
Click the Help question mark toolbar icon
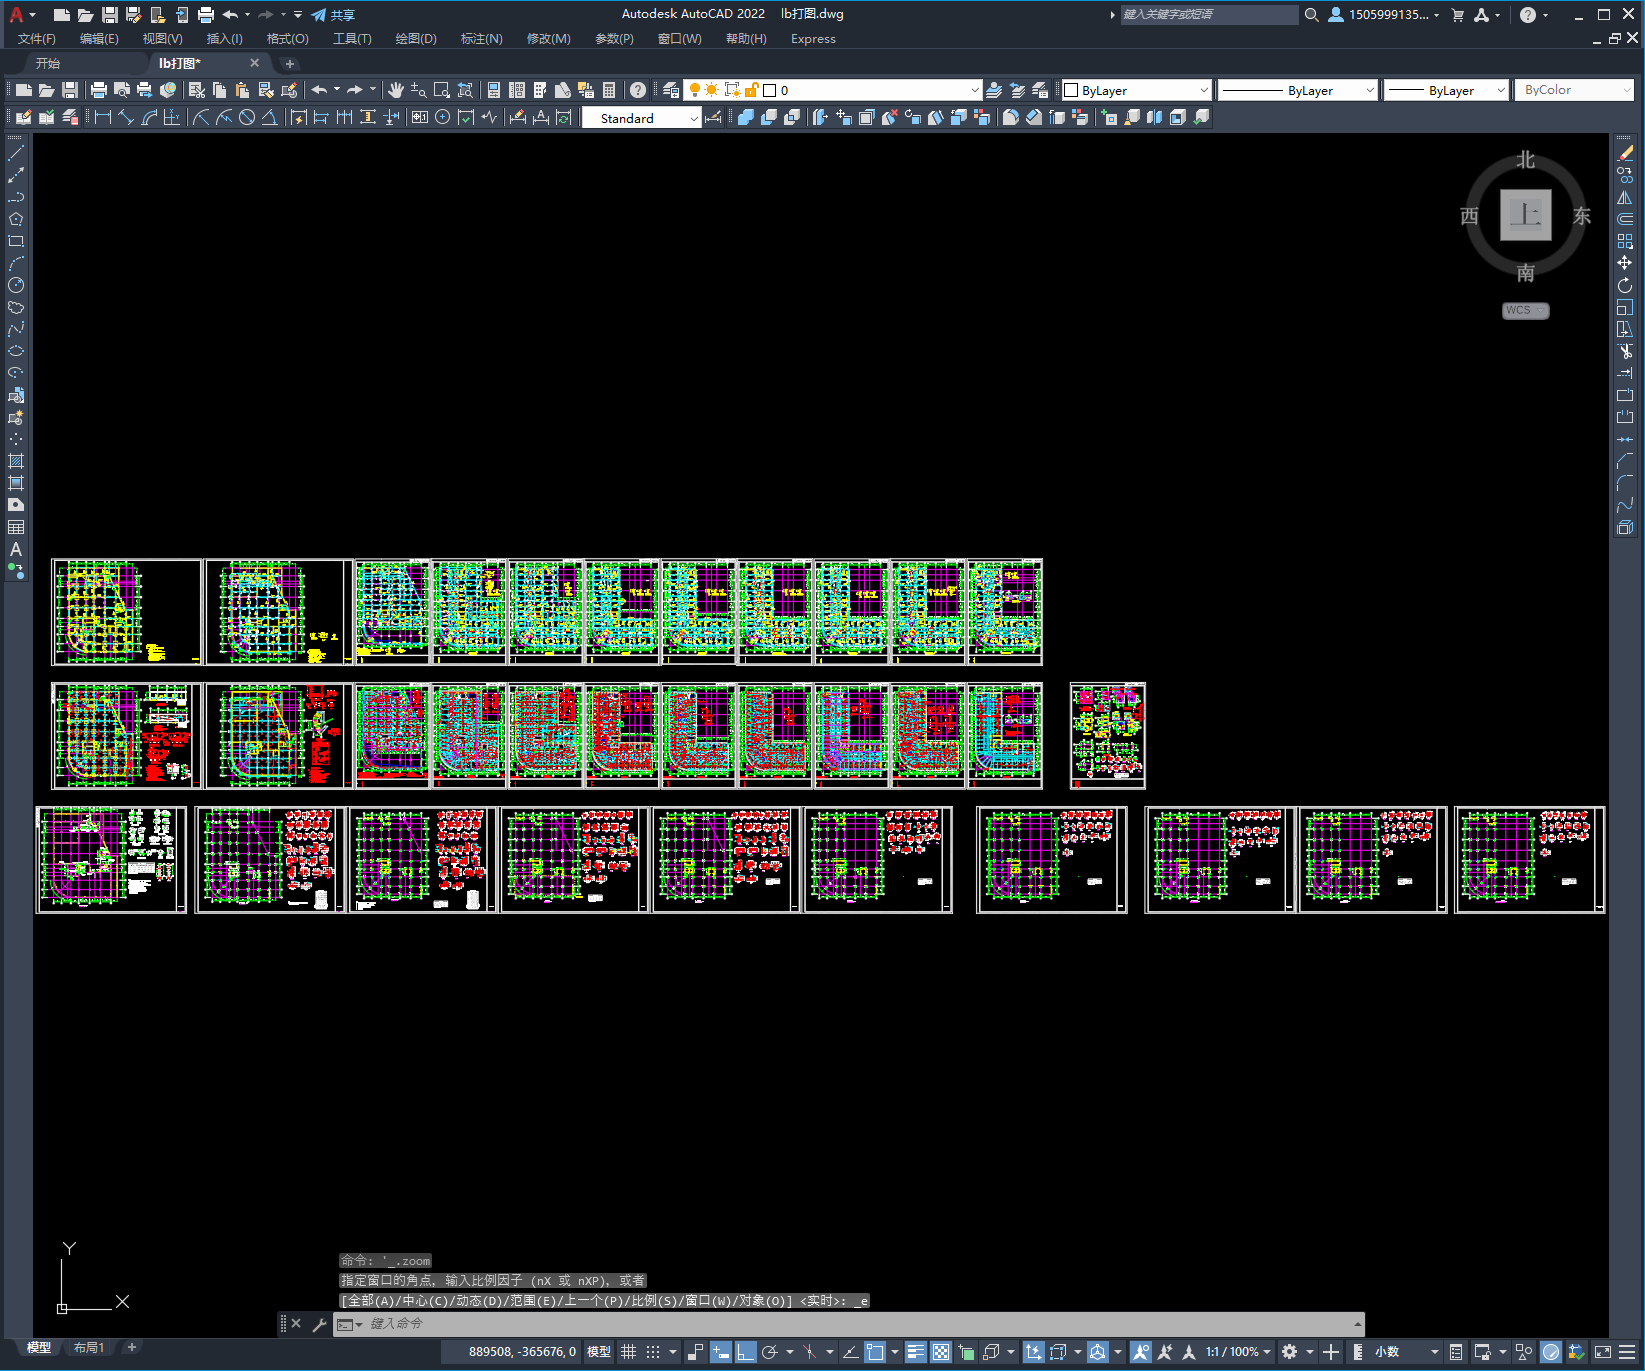click(638, 90)
